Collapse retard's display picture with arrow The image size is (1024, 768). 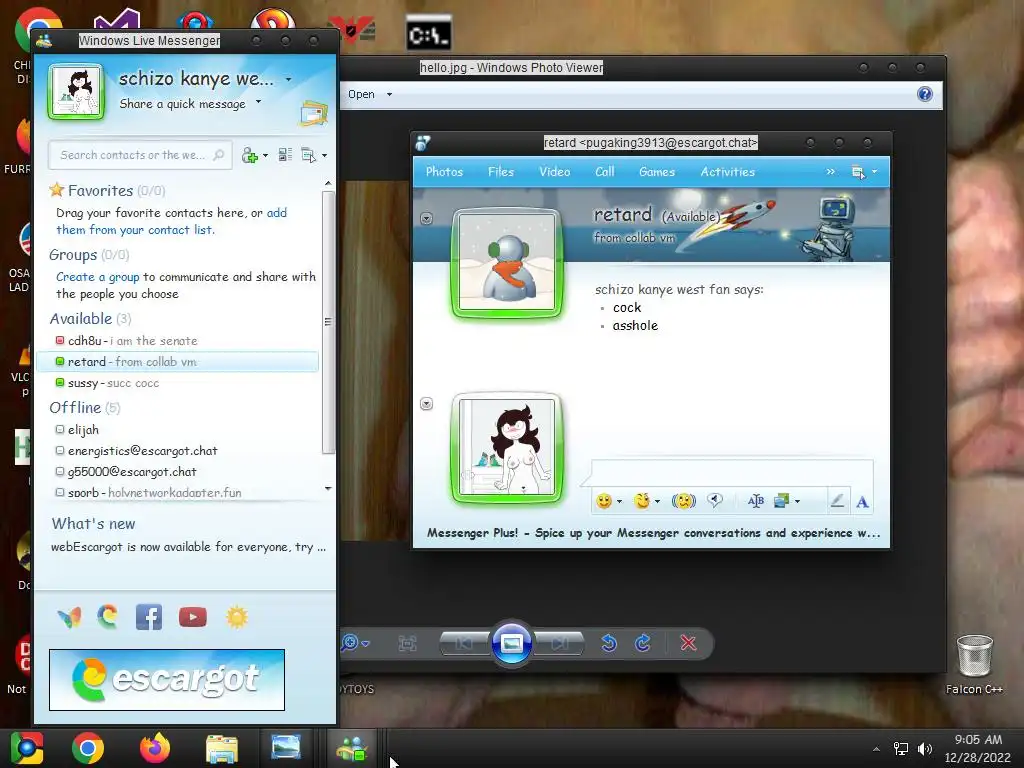426,218
